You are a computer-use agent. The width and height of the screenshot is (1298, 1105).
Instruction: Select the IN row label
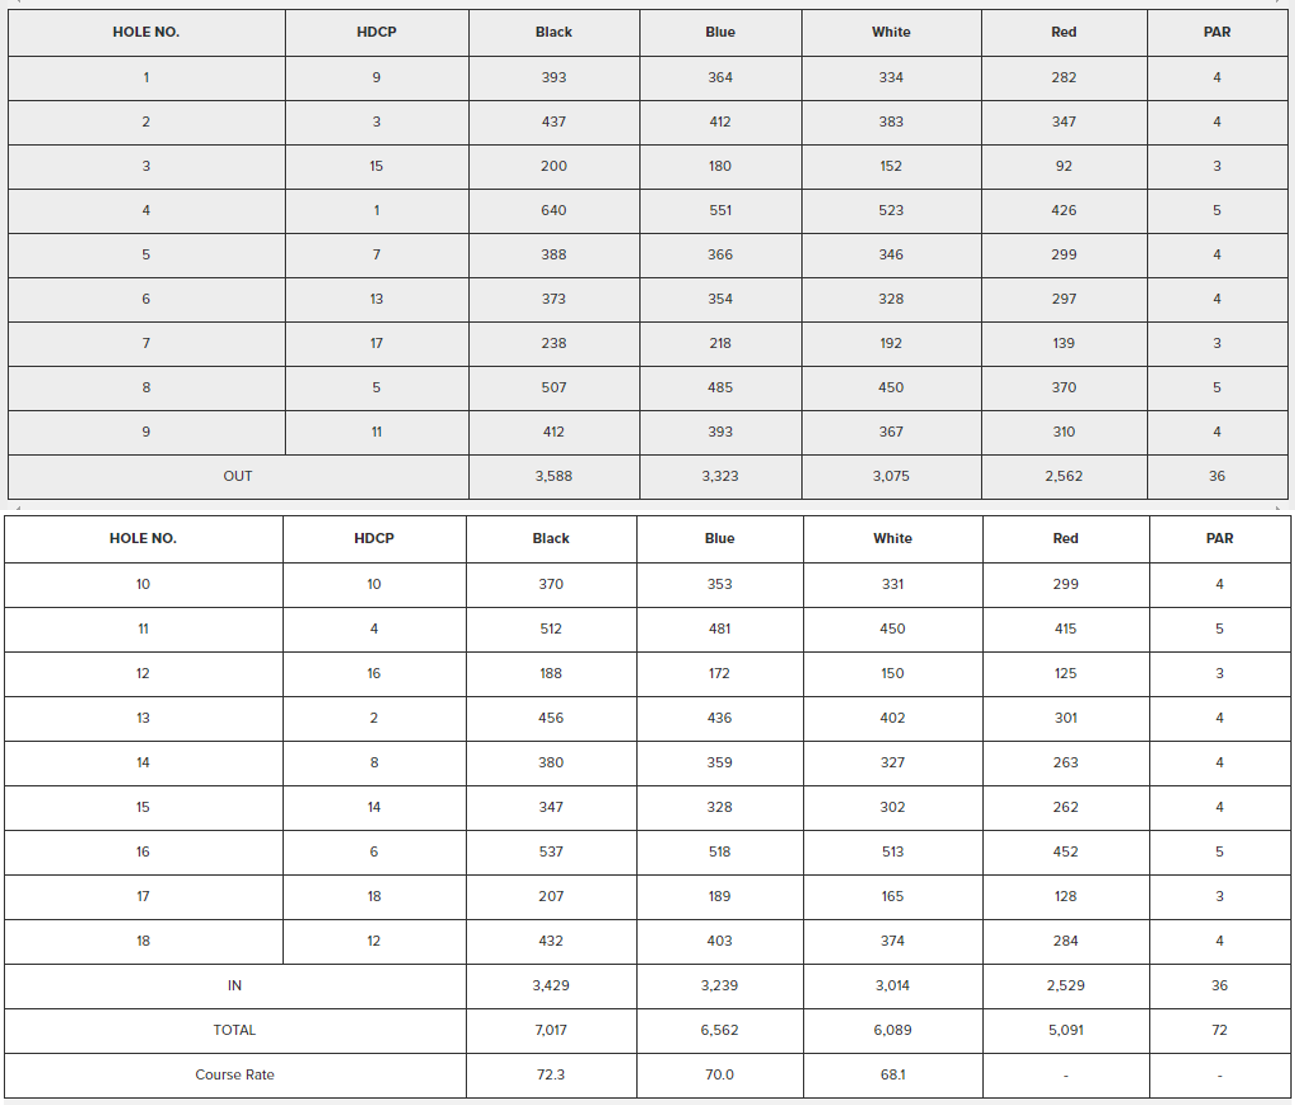pos(234,985)
